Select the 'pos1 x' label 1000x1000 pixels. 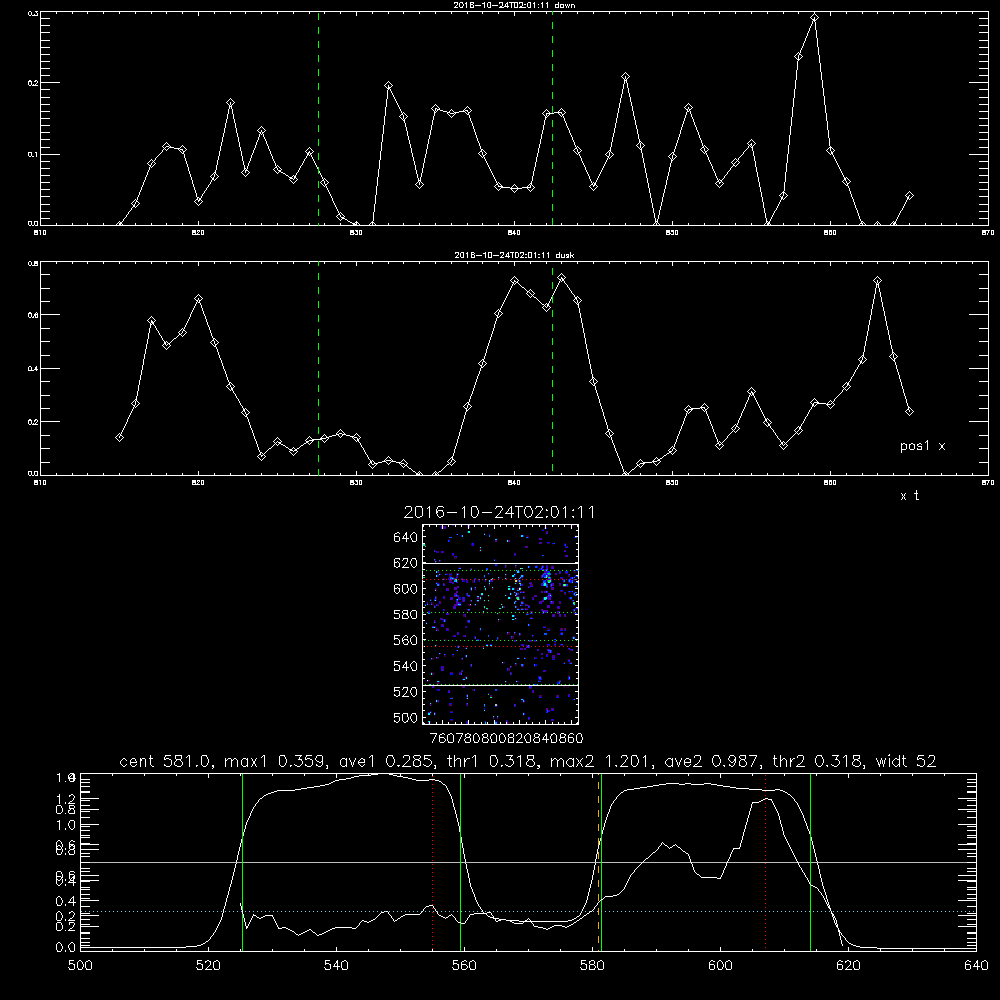coord(922,446)
